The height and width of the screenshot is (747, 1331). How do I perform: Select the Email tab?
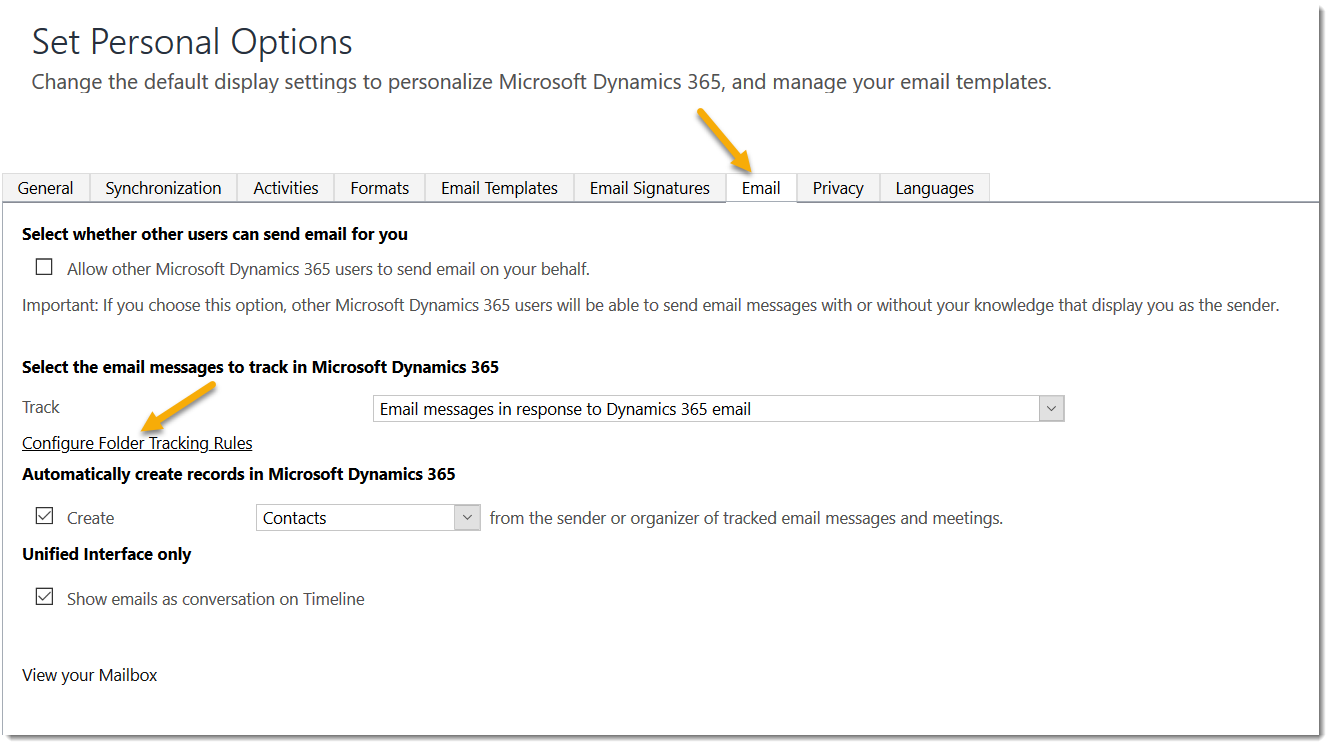click(761, 188)
